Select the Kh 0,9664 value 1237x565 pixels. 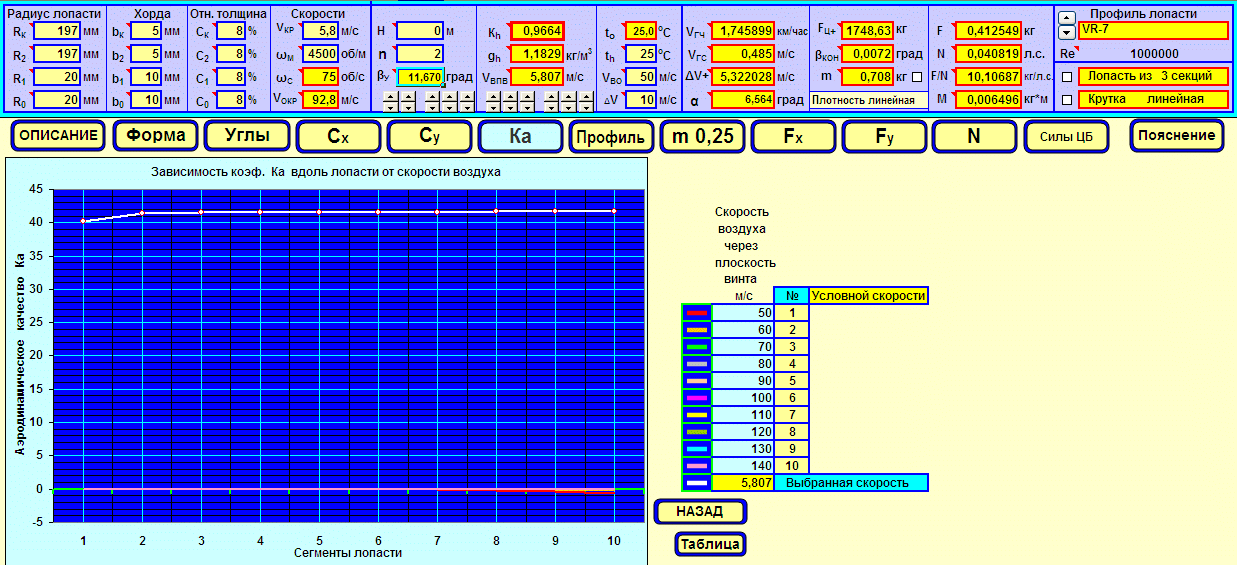[537, 31]
